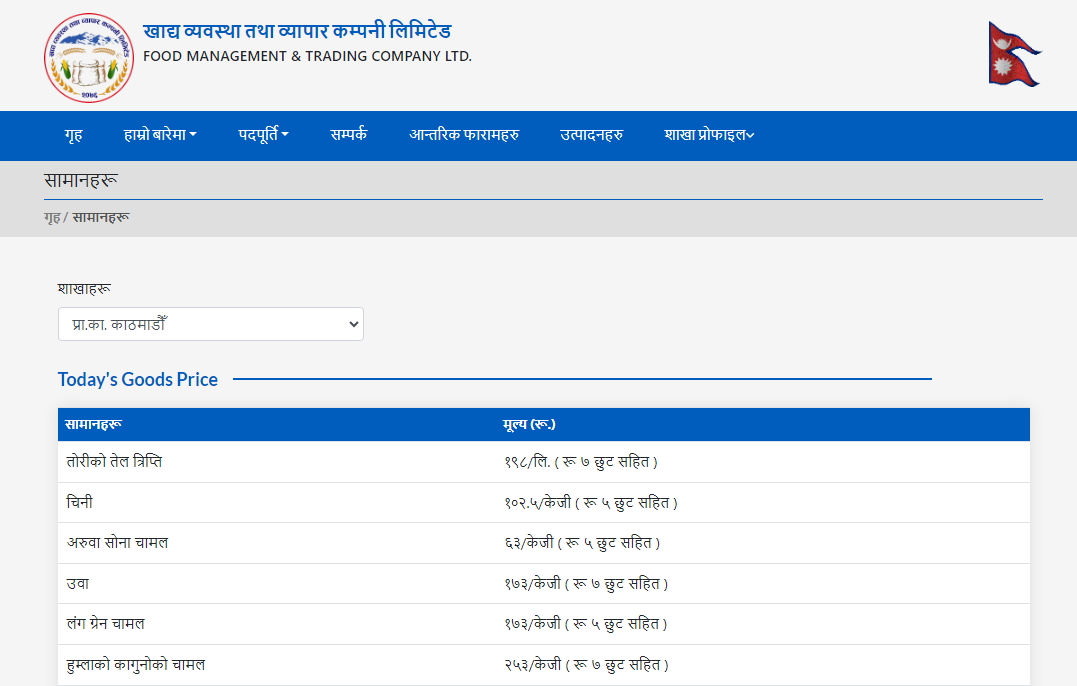
Task: Click the Today's Goods Price heading
Action: tap(138, 379)
